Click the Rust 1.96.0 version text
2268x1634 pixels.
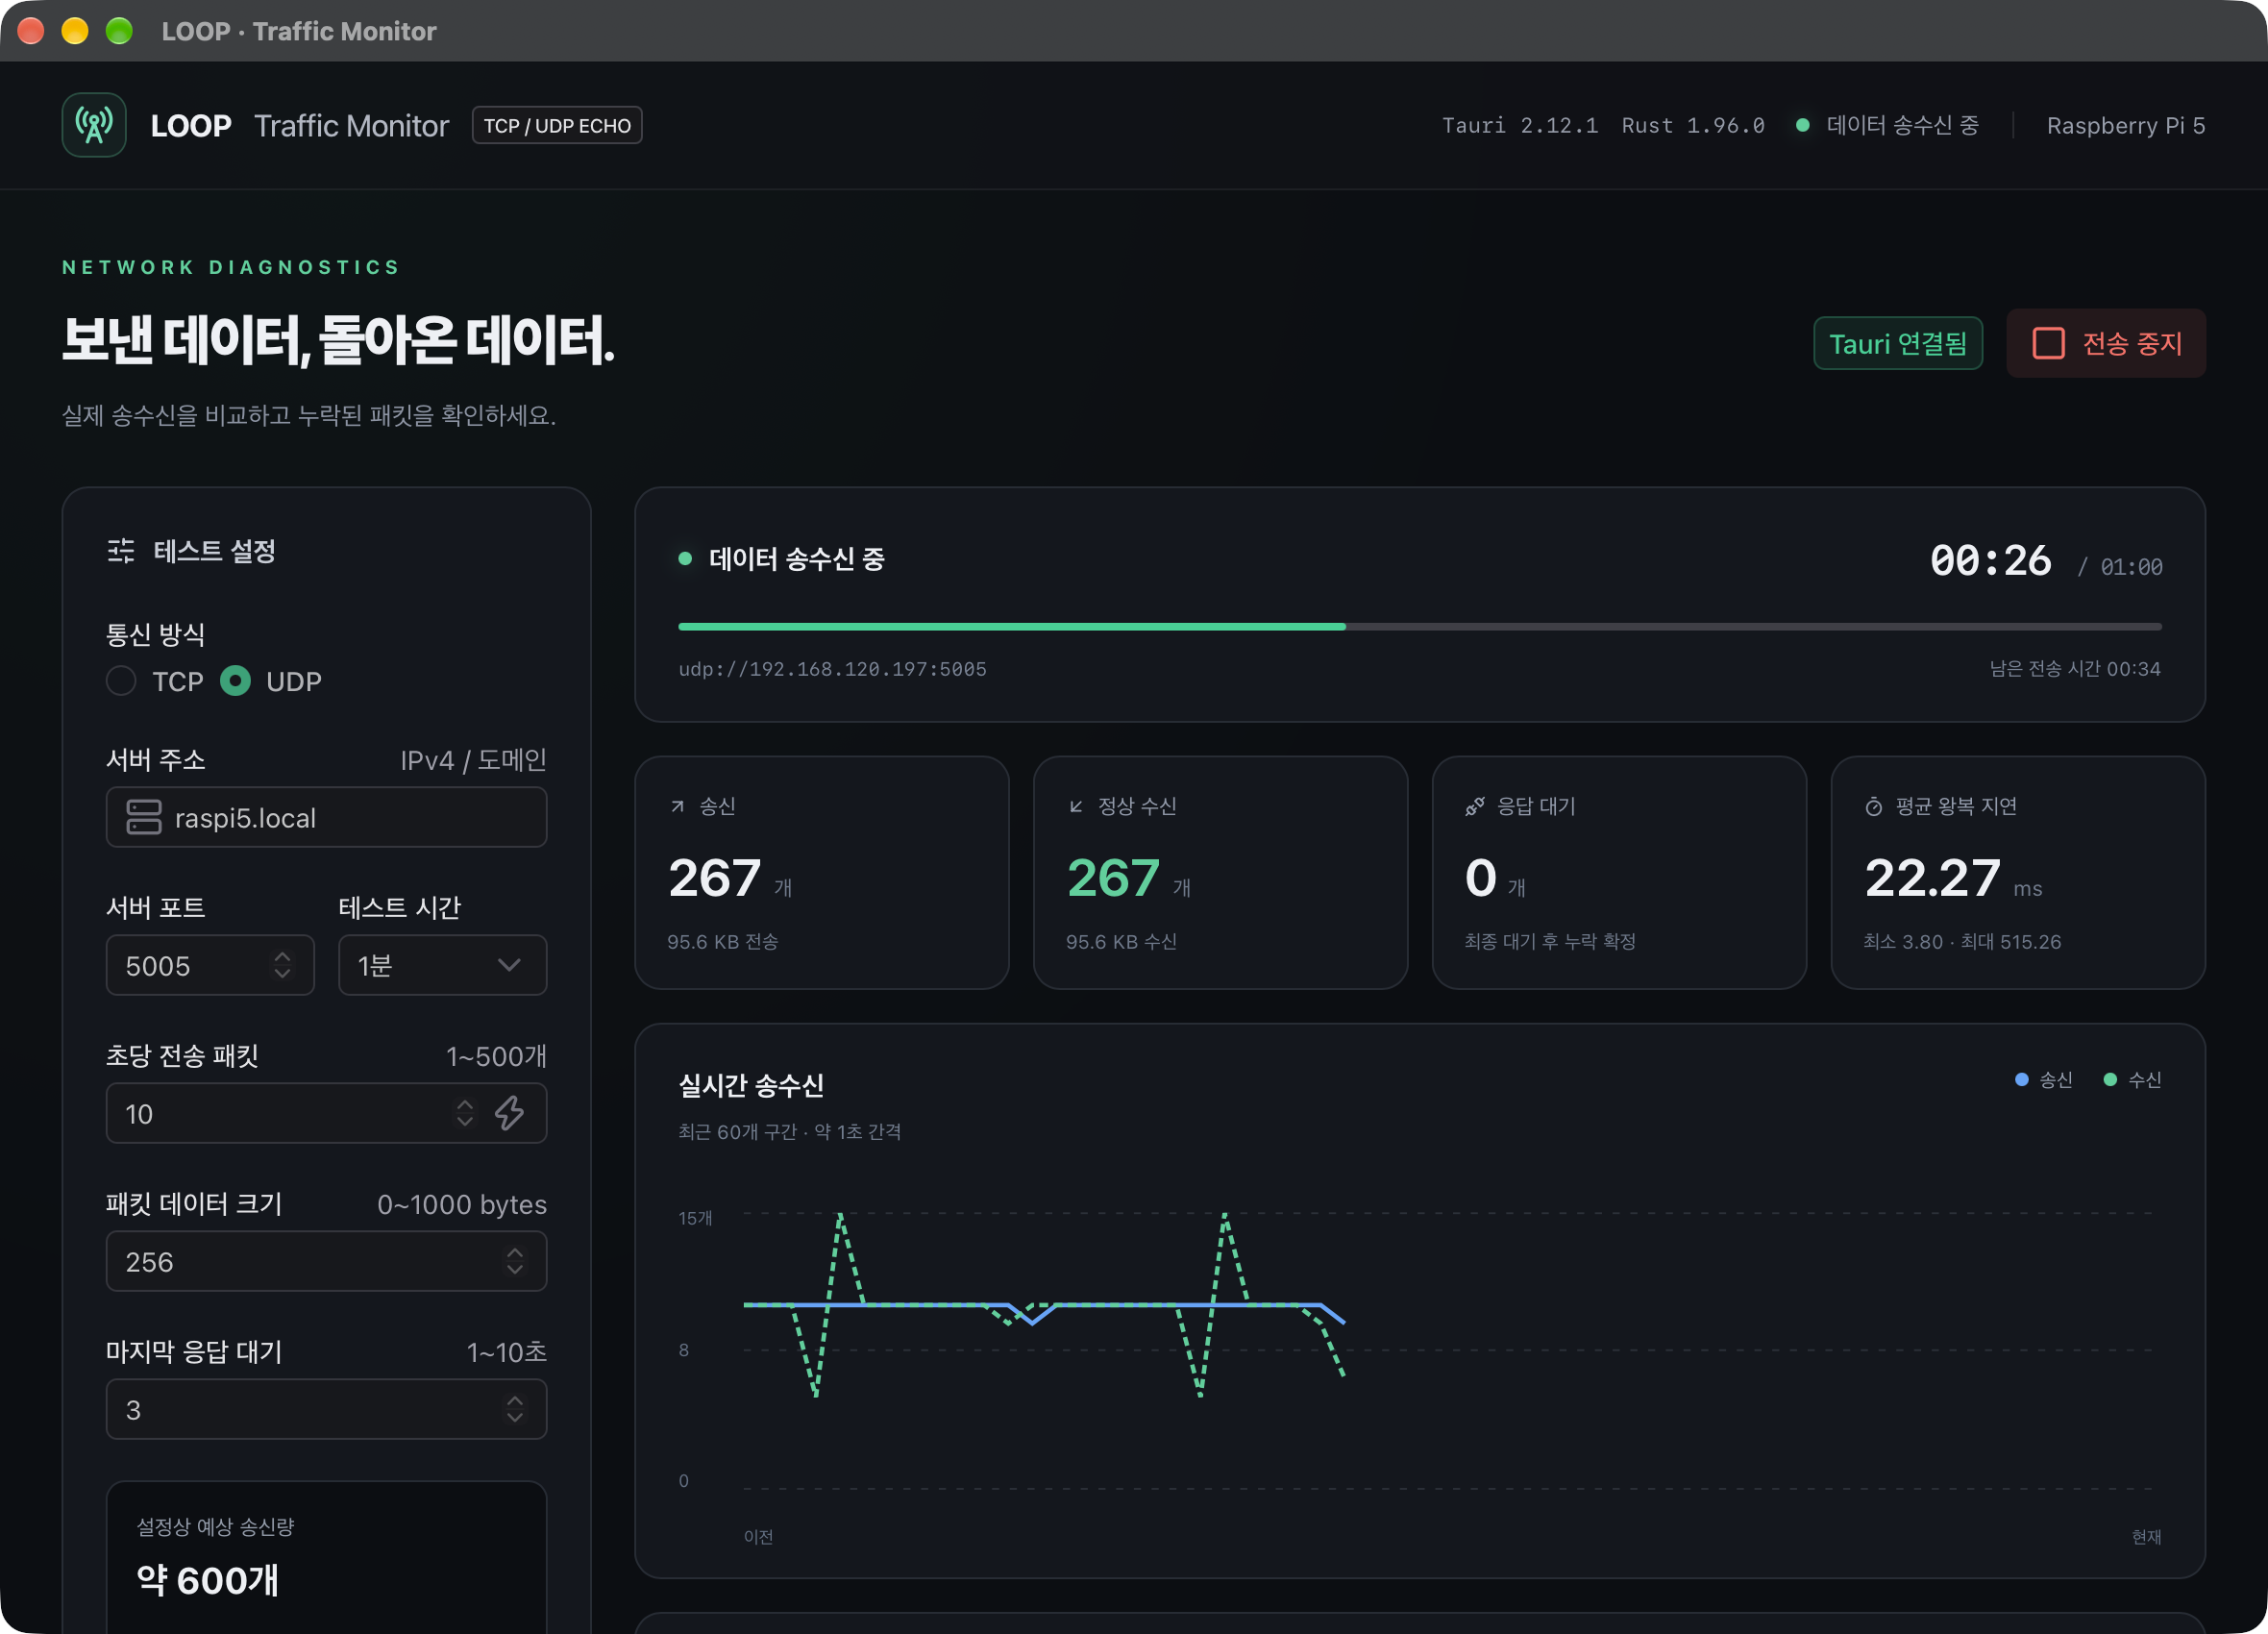[x=1693, y=125]
